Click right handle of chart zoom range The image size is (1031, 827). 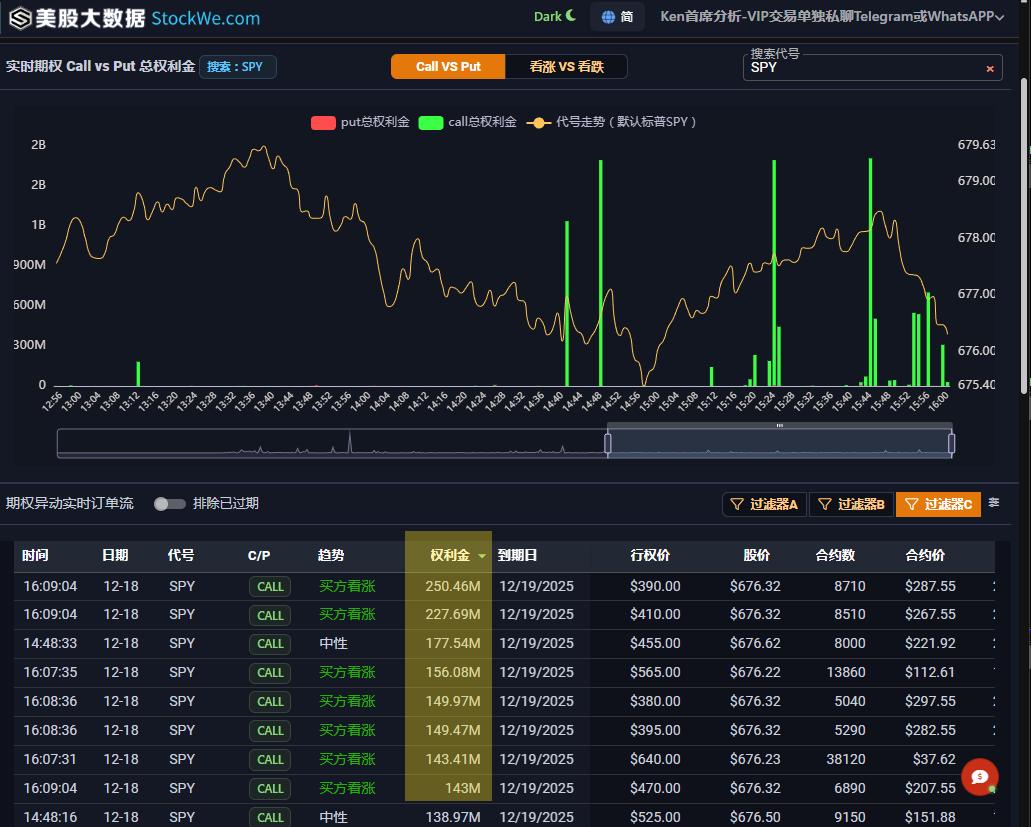pos(951,443)
